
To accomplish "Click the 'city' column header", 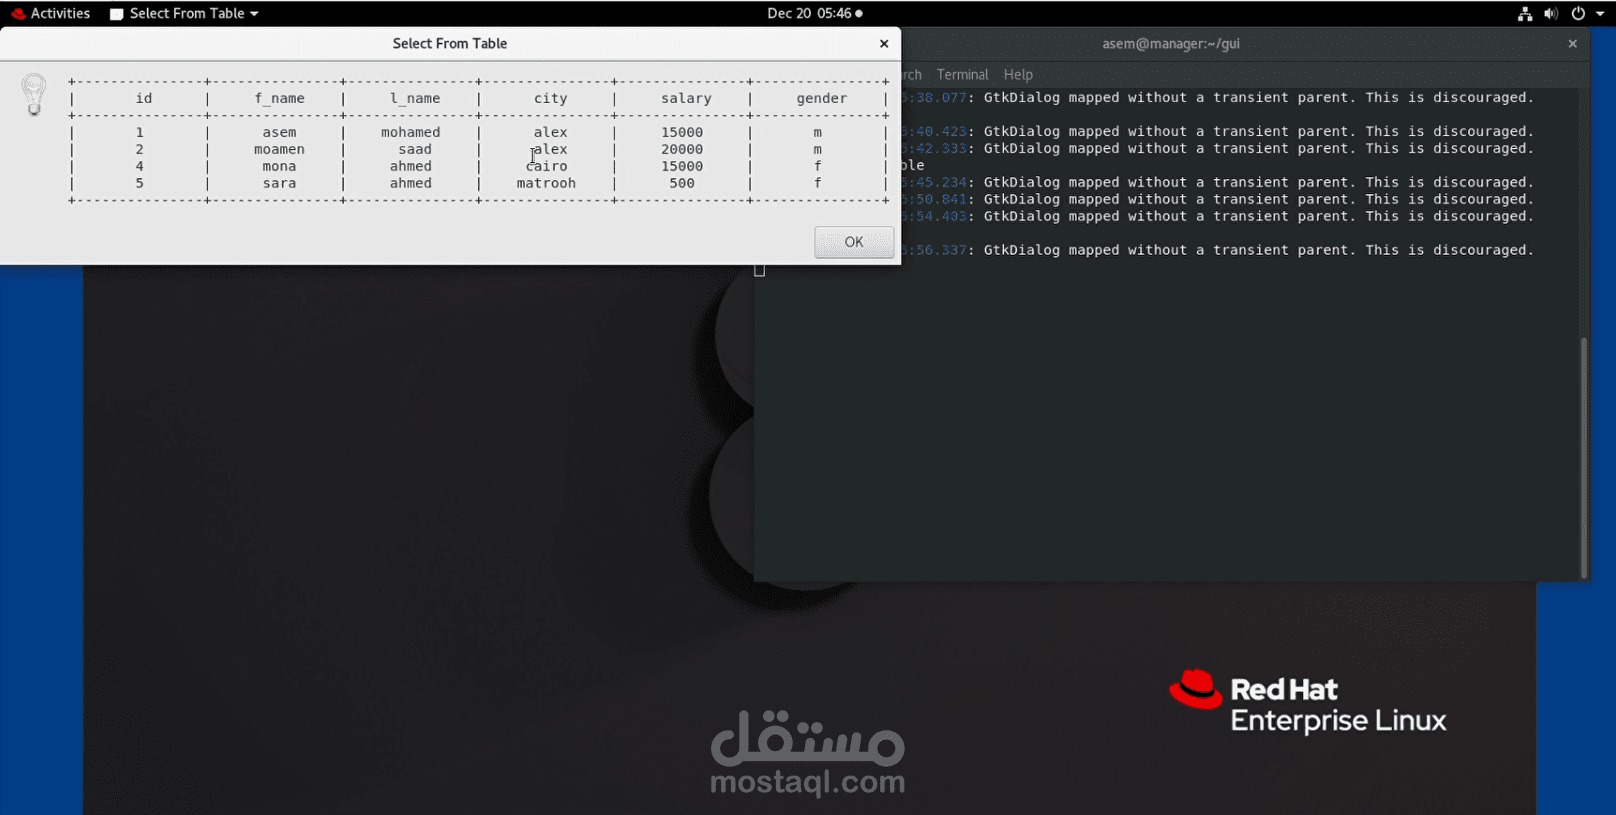I will (550, 98).
